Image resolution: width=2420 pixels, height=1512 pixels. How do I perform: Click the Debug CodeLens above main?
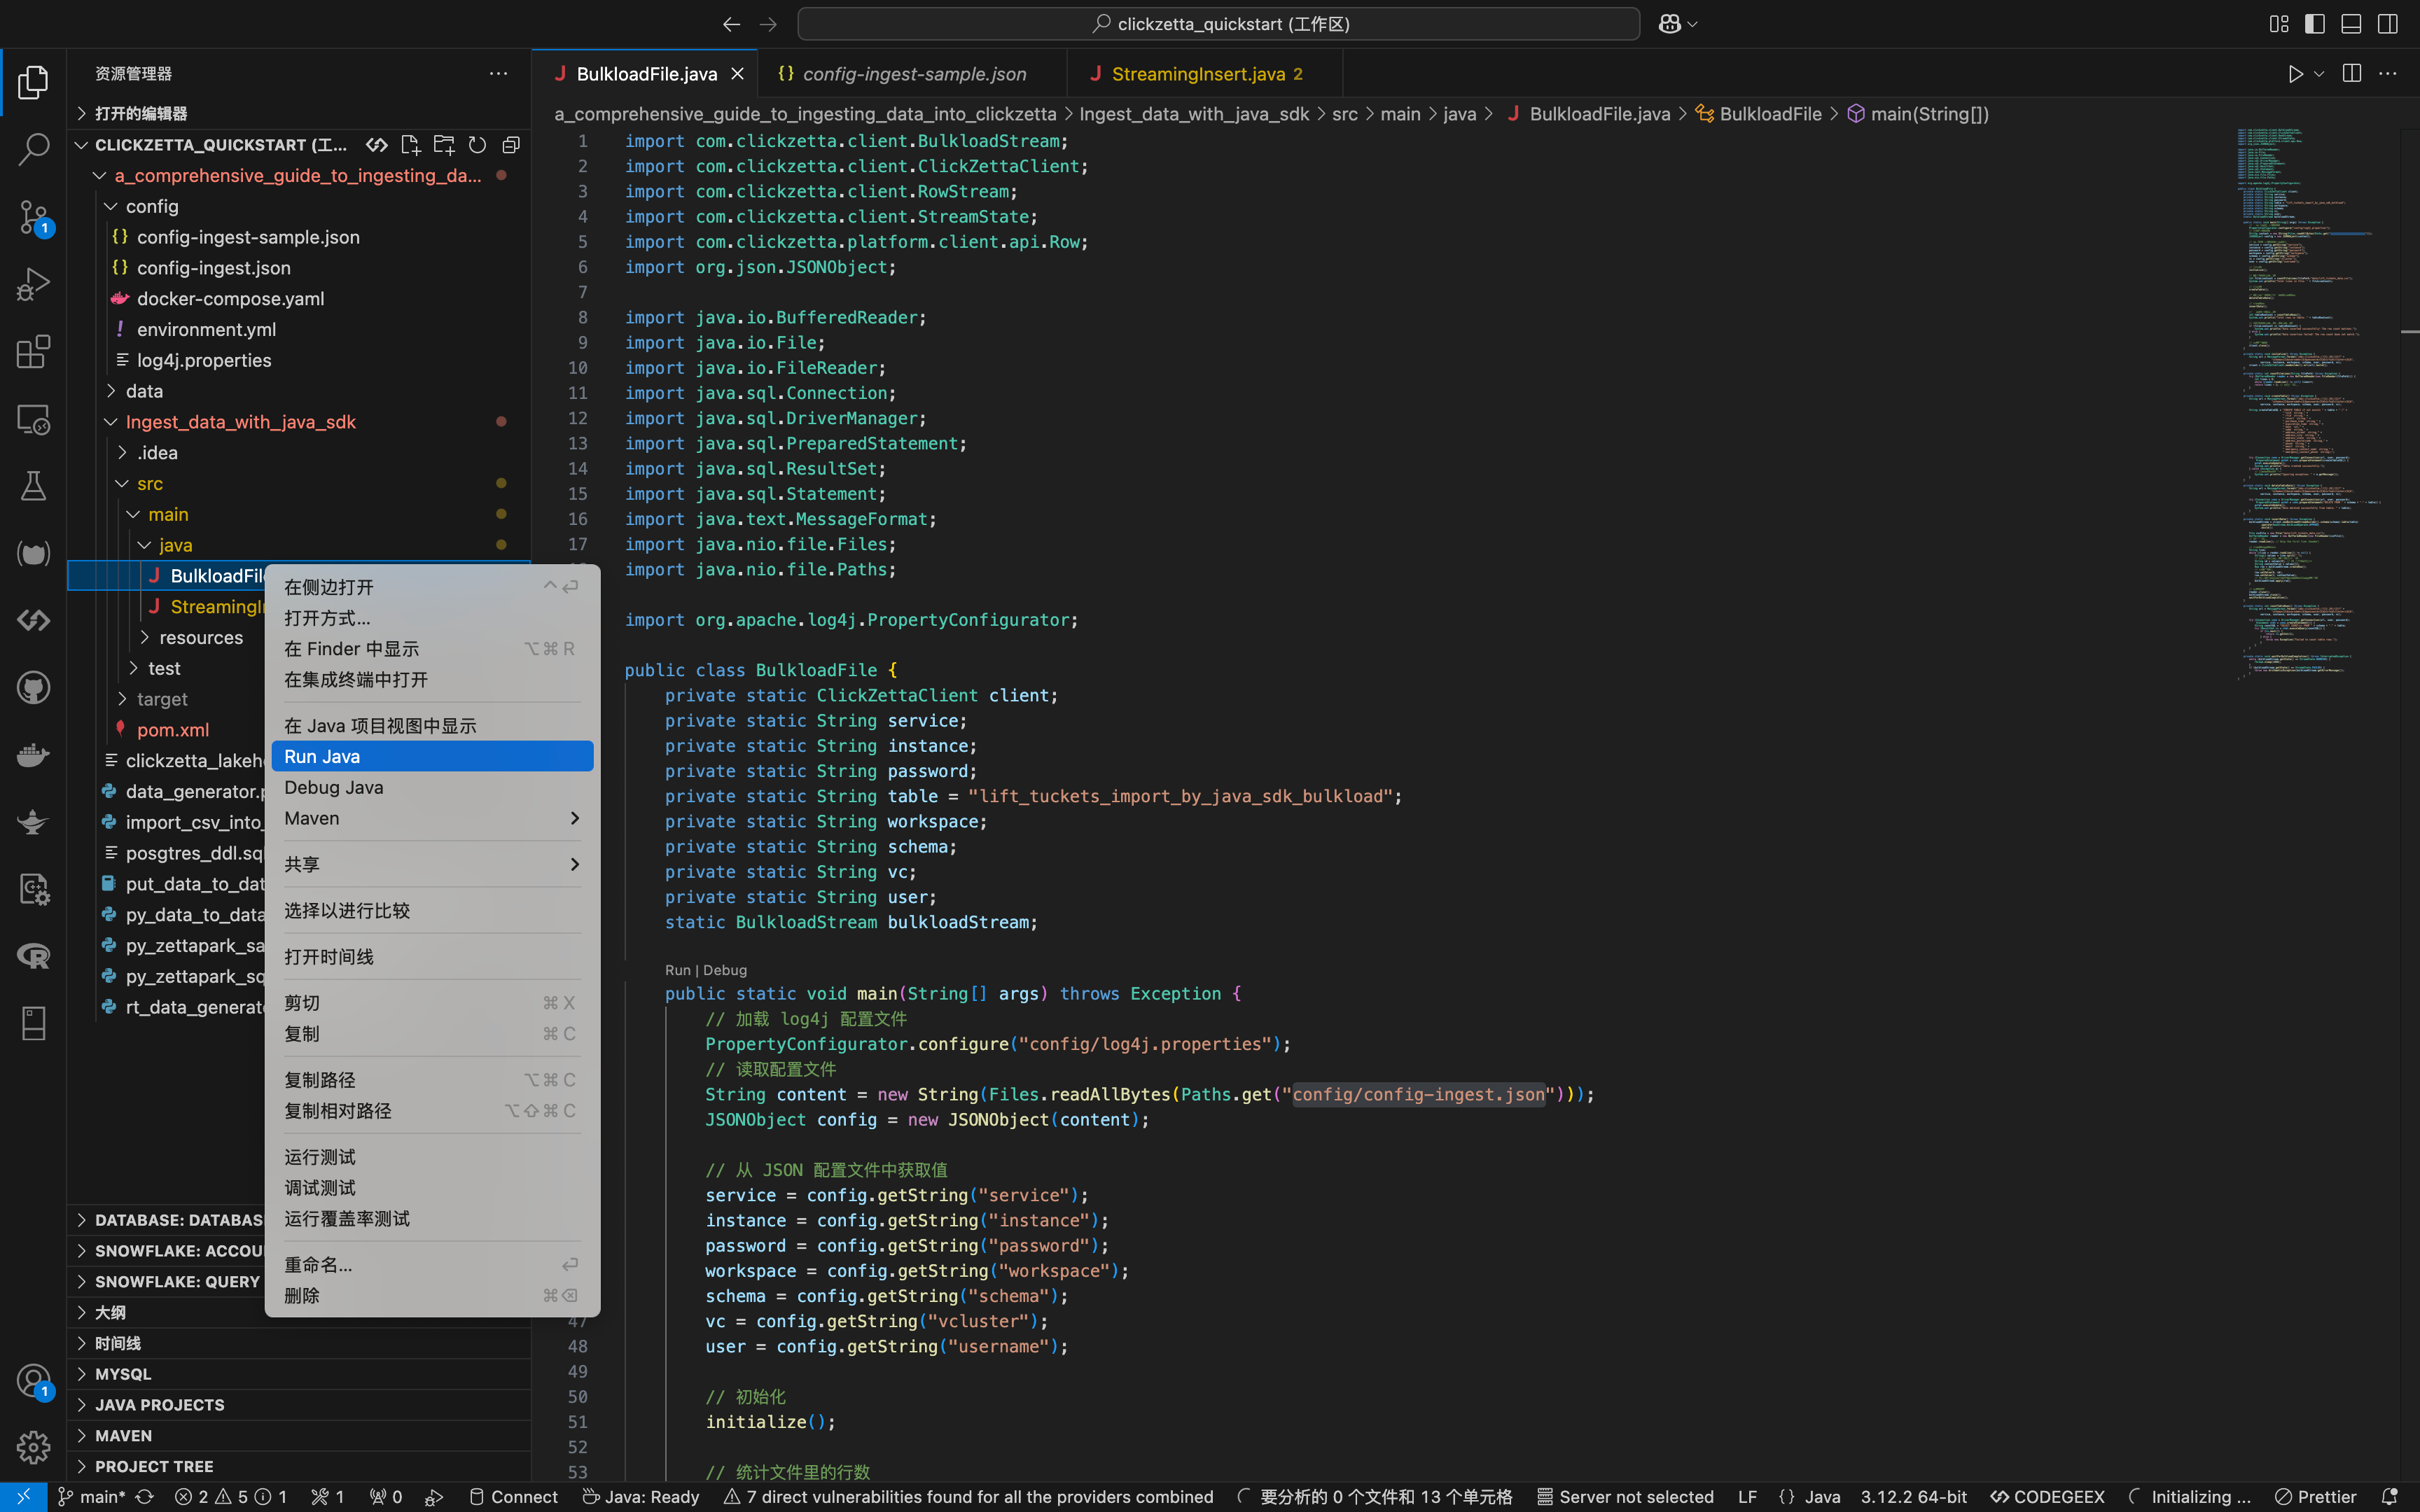coord(725,970)
